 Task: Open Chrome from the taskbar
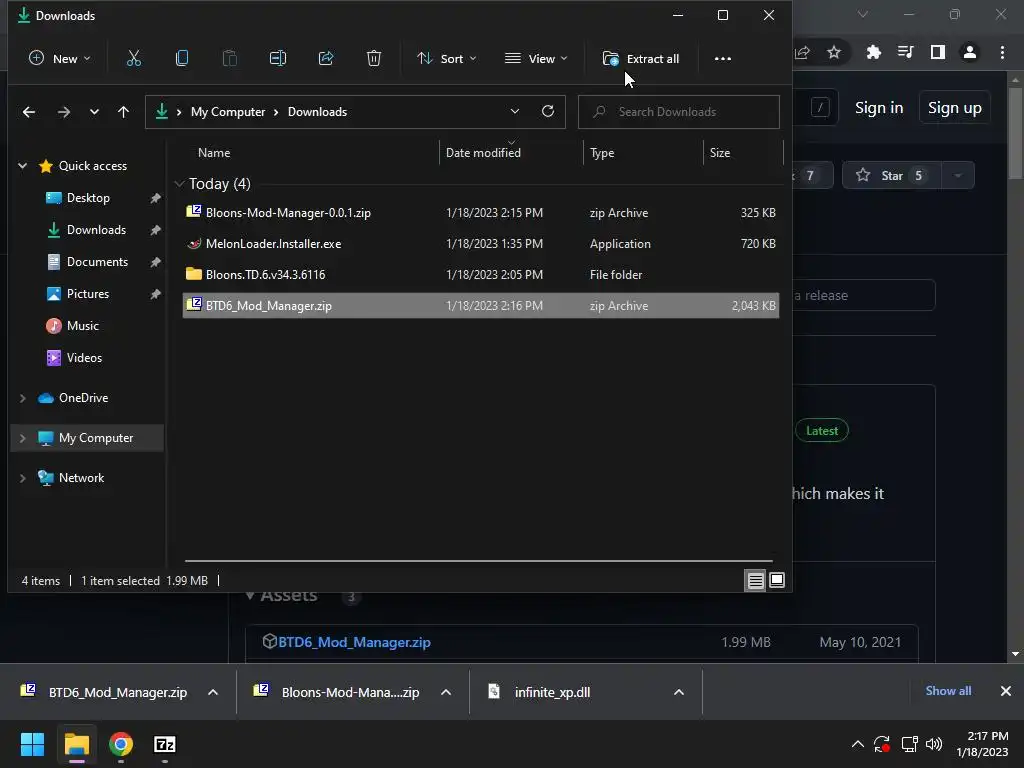tap(121, 744)
